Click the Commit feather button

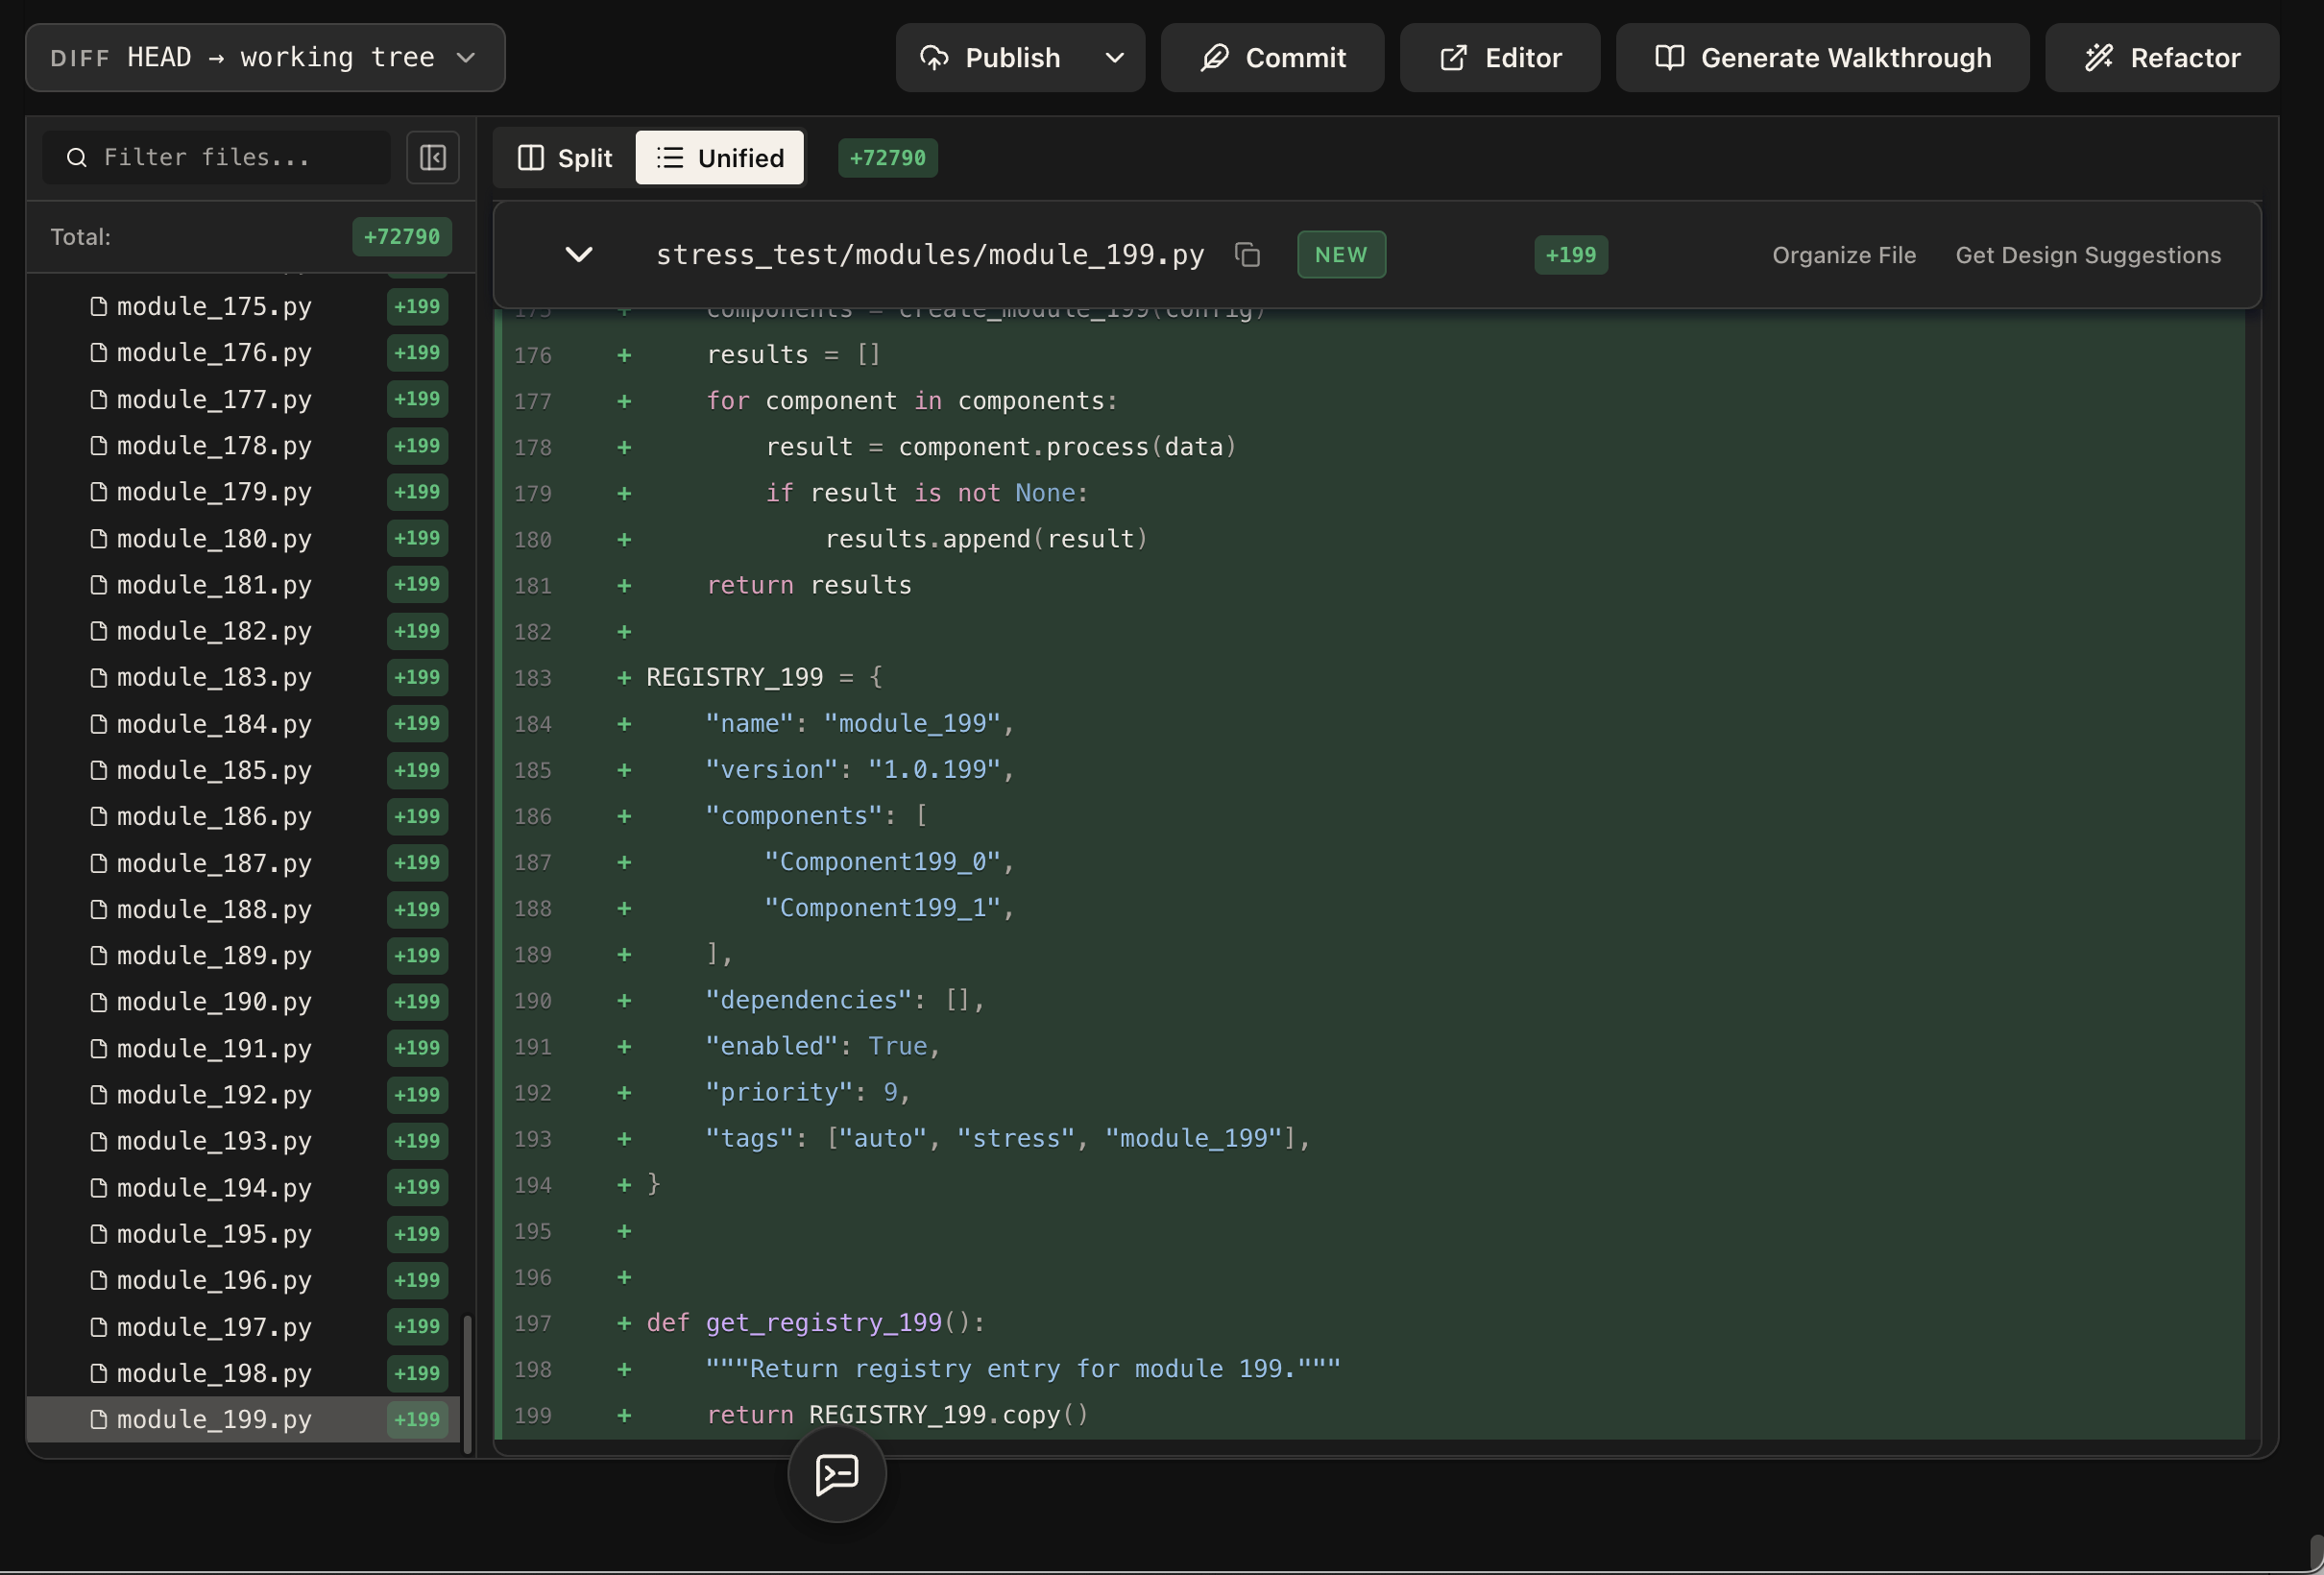pos(1272,58)
